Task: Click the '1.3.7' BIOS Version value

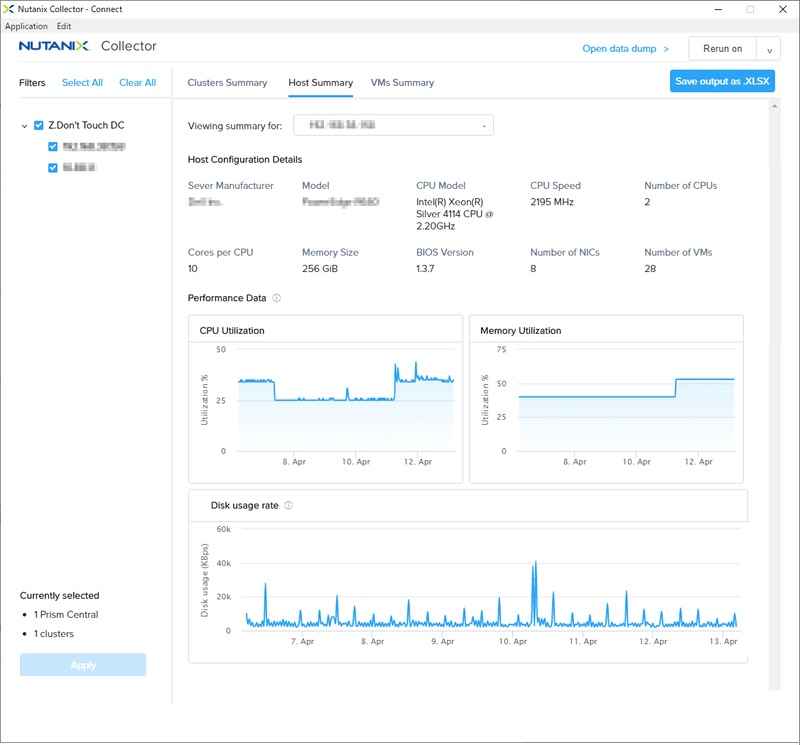Action: pos(425,269)
